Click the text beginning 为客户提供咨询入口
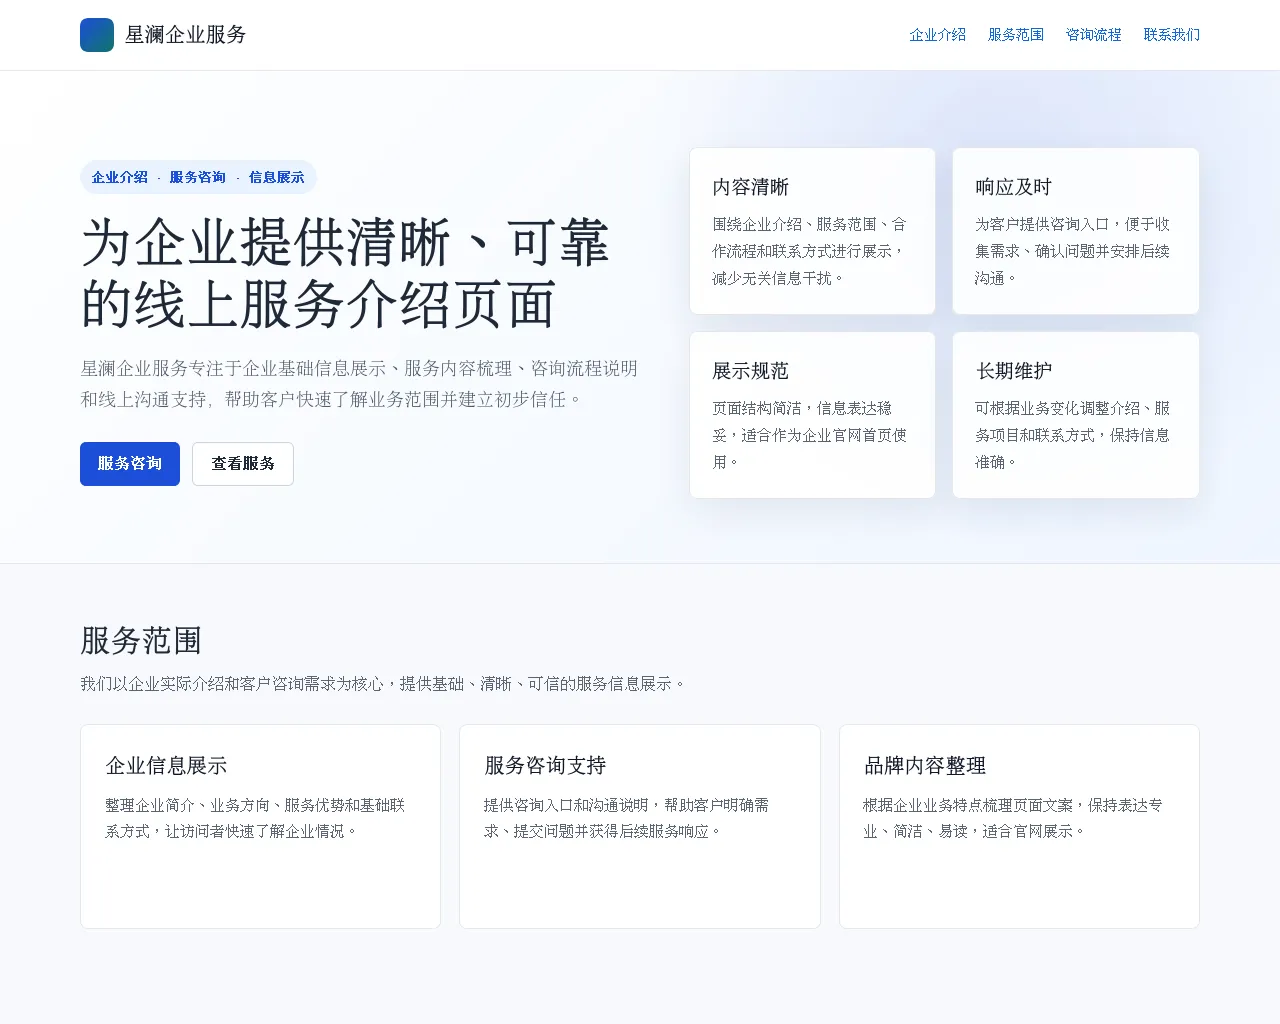The height and width of the screenshot is (1024, 1280). 1073,251
